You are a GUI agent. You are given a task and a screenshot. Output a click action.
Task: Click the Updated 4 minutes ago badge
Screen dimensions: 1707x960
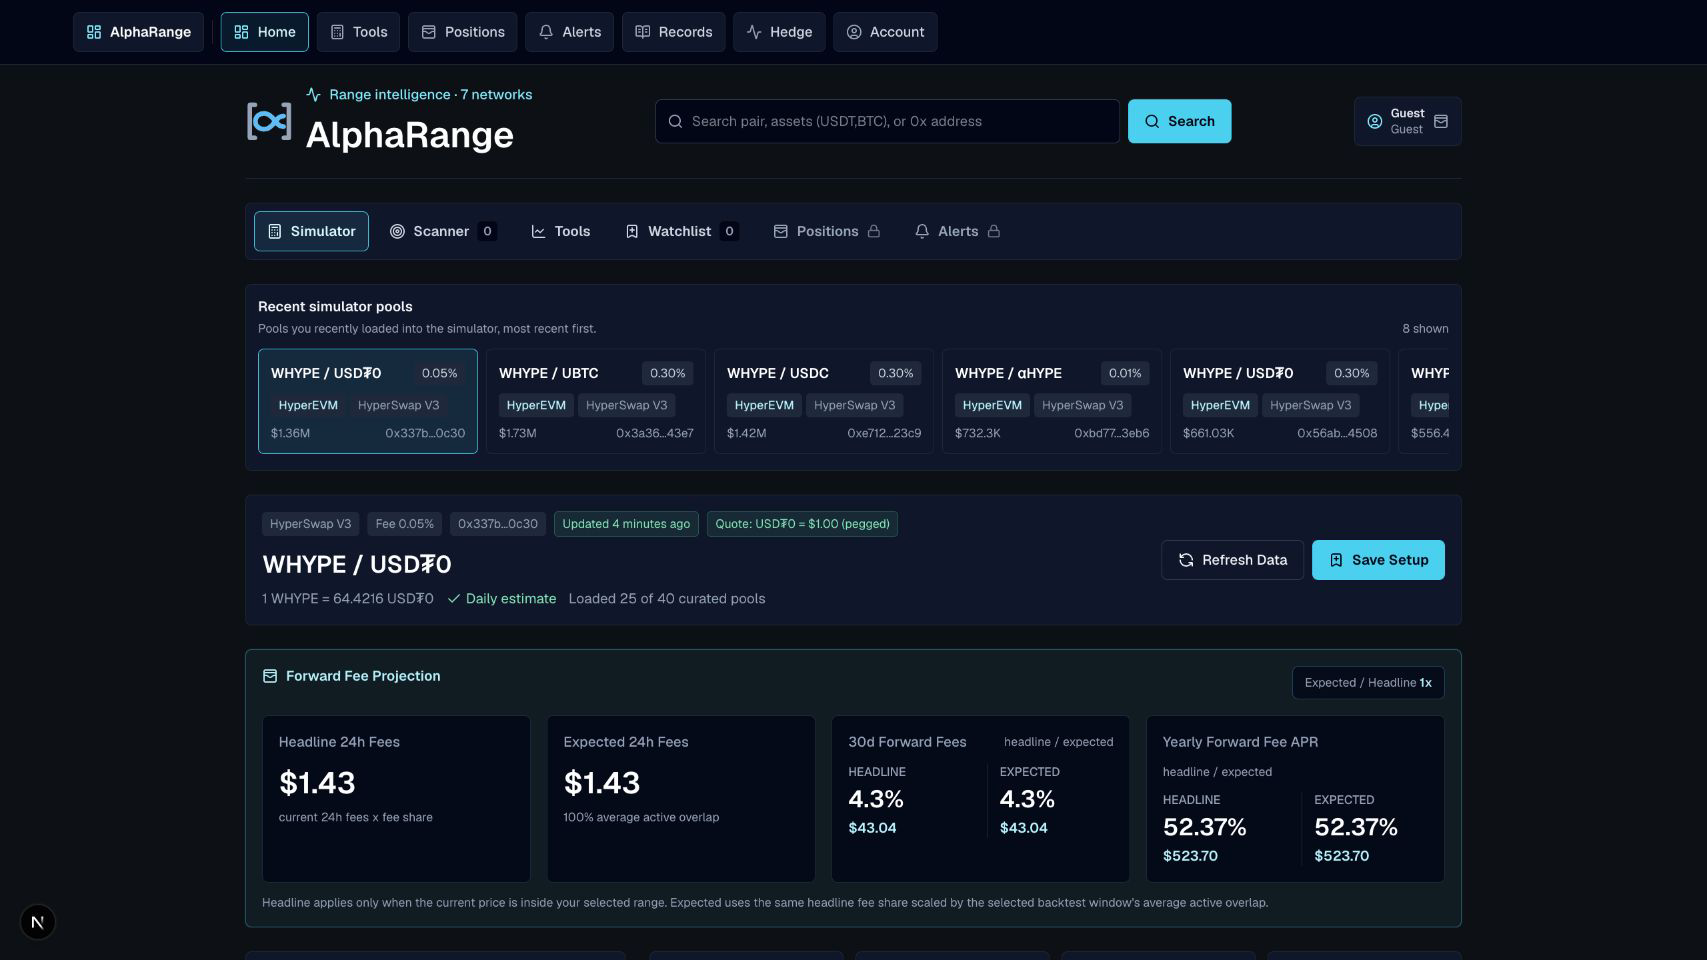click(x=626, y=524)
